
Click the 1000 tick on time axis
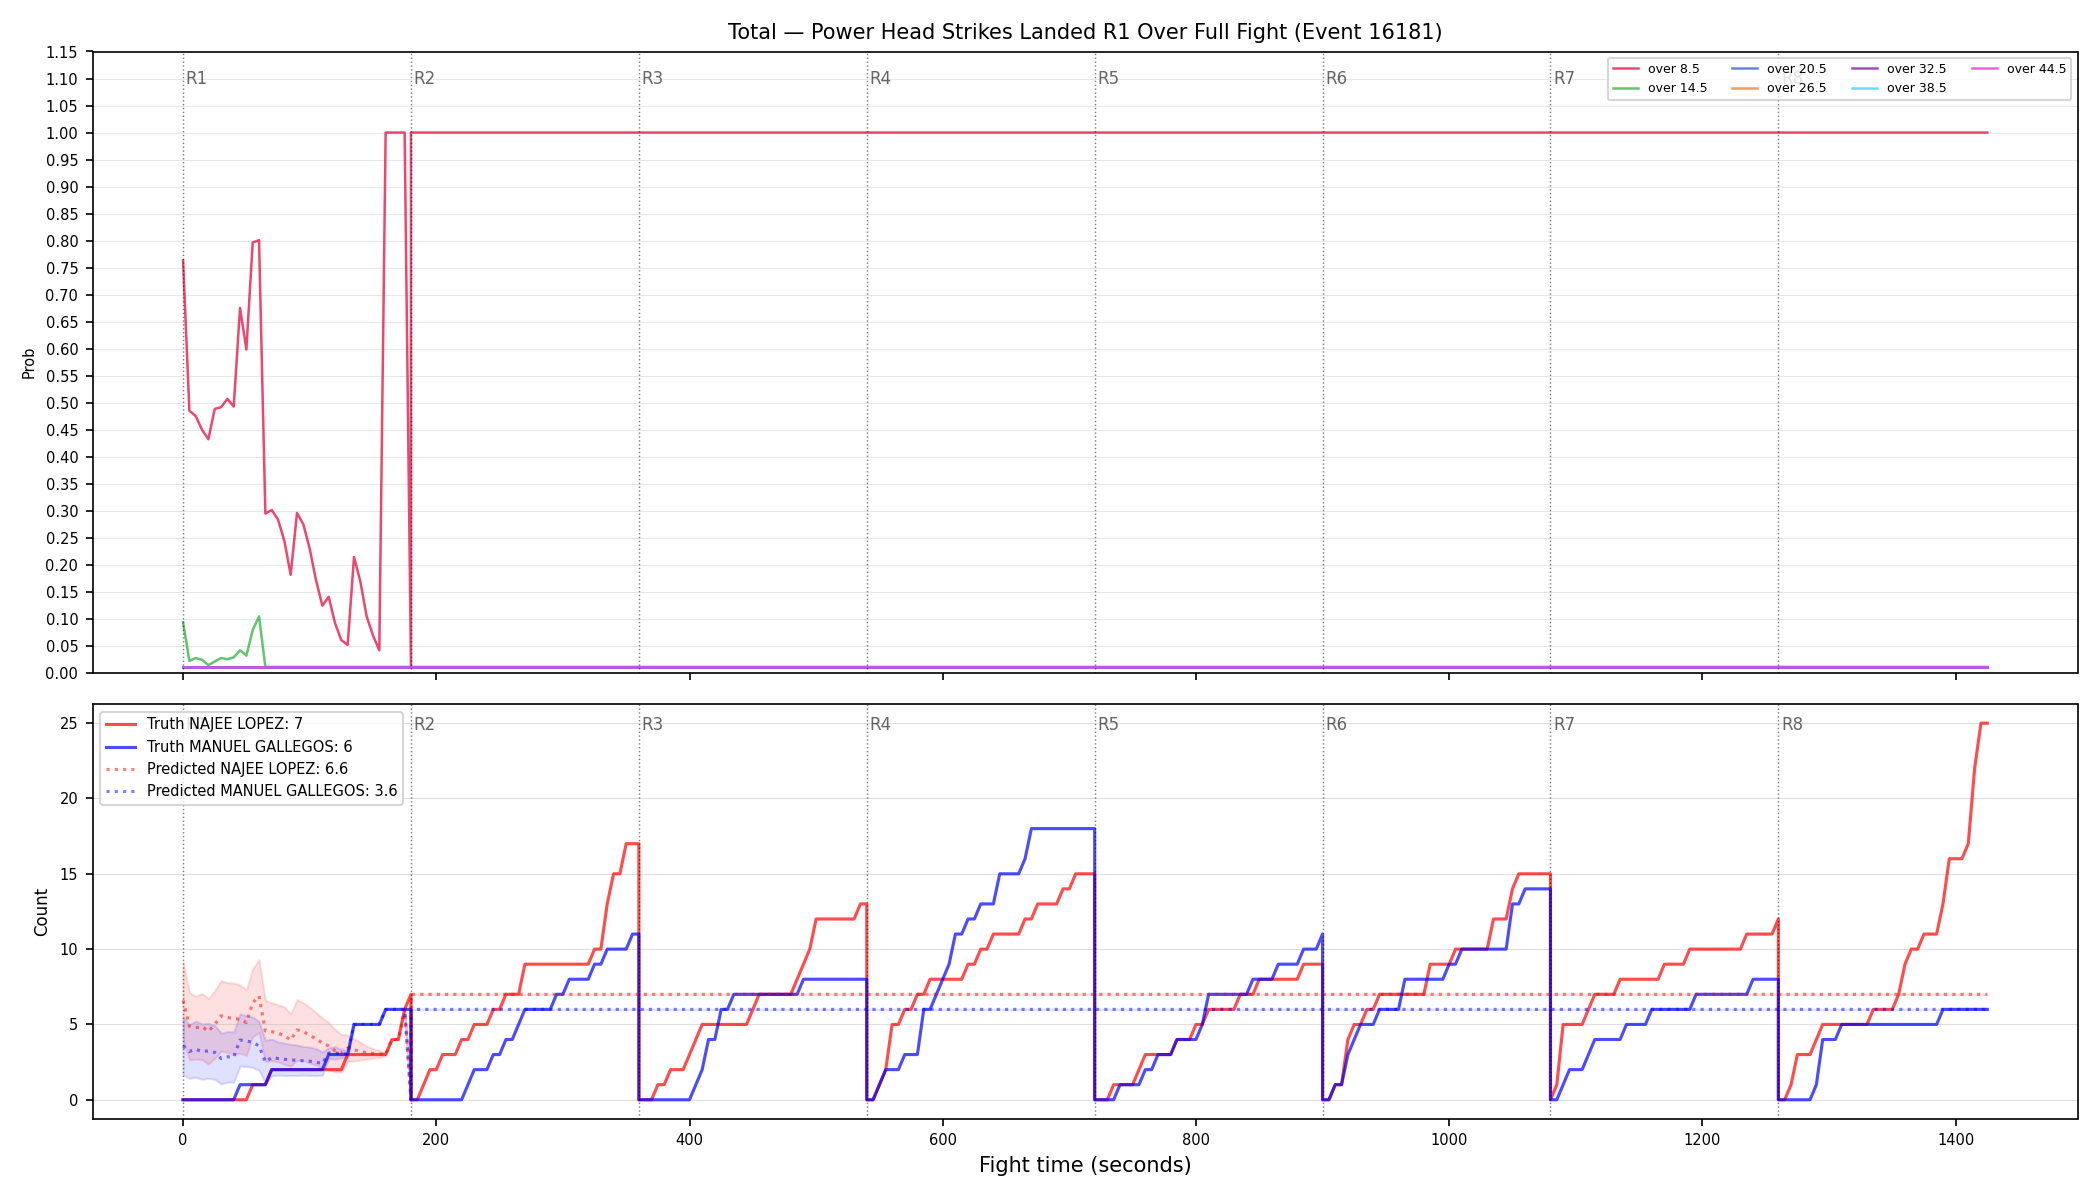coord(1449,1139)
